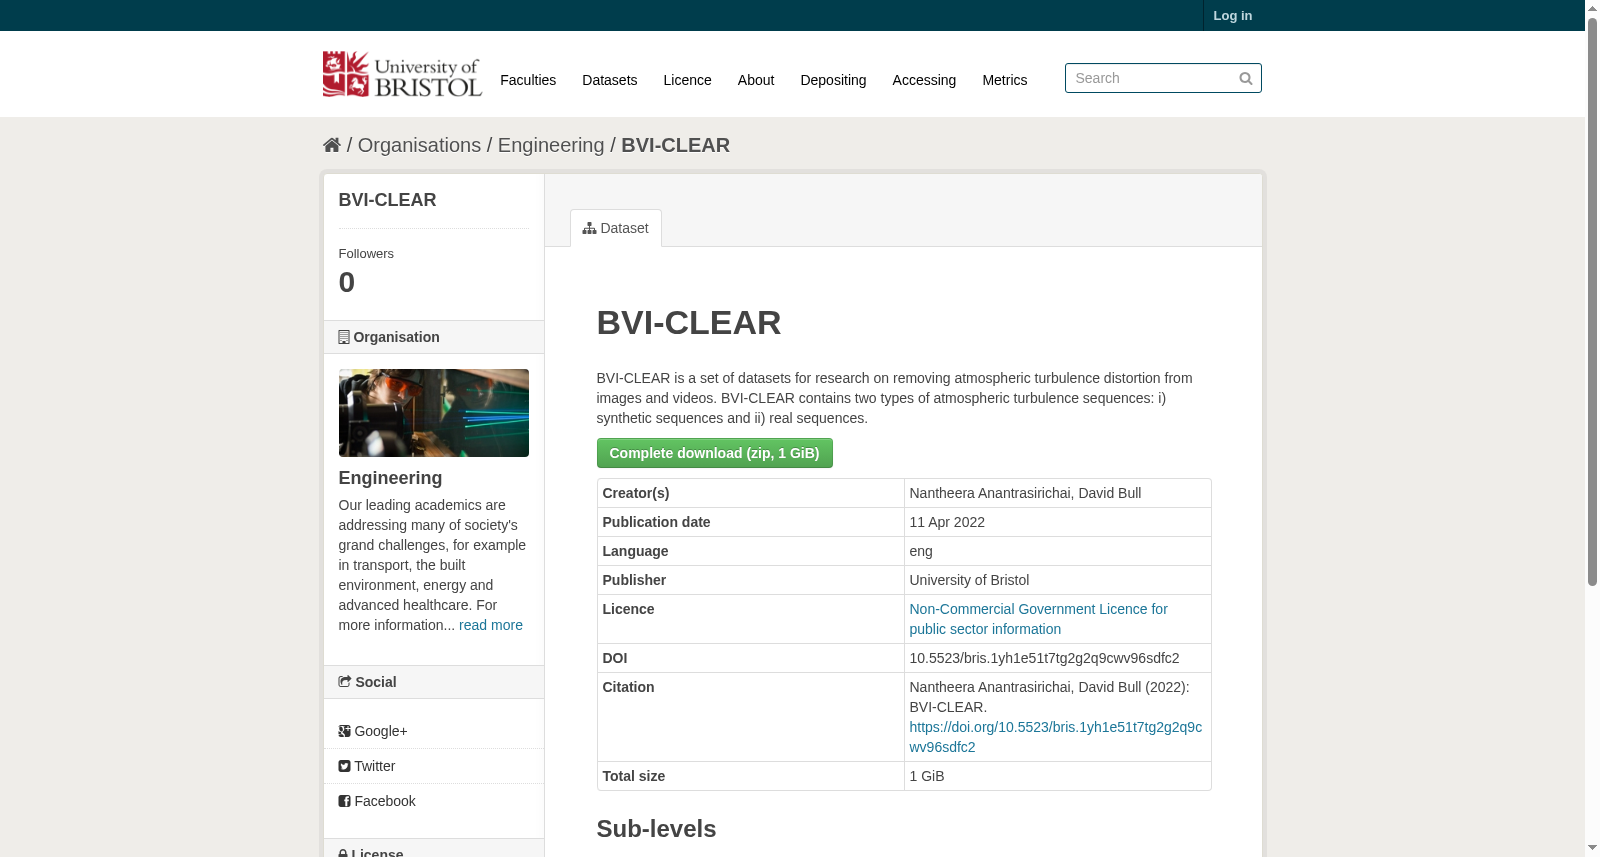Click the BVI-CLEAR main page heading

689,323
